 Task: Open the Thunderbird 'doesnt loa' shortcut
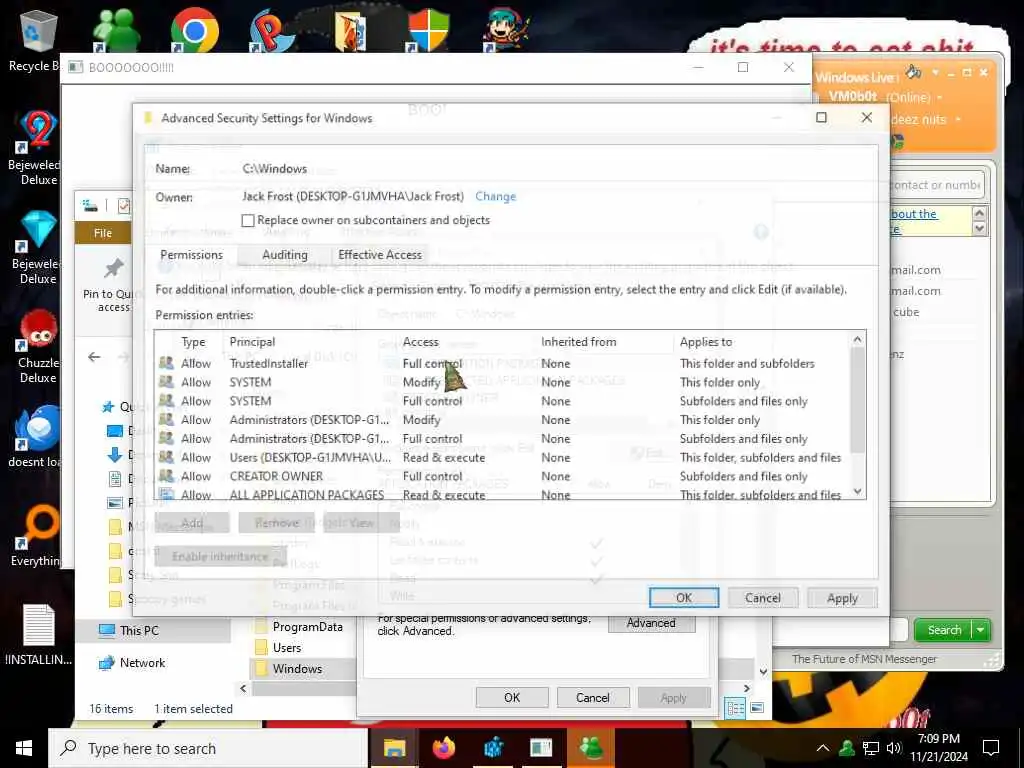[36, 436]
